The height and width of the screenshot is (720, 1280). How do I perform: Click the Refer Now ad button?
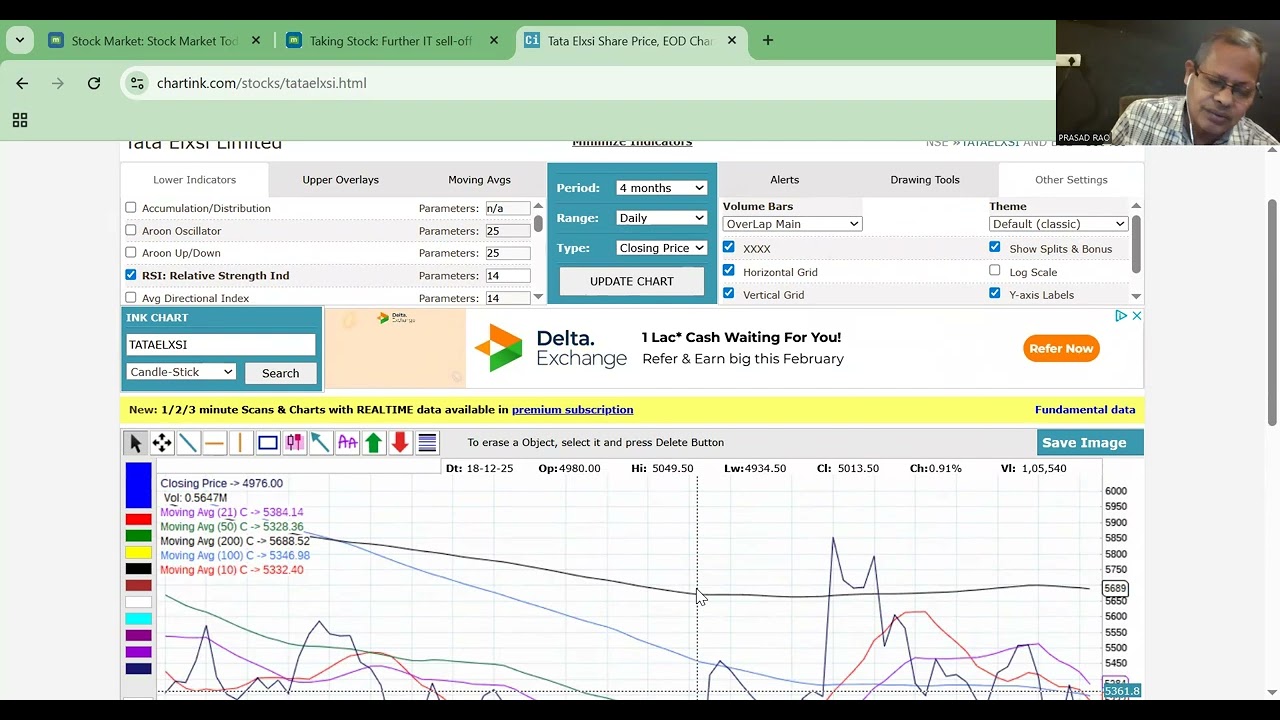1061,348
